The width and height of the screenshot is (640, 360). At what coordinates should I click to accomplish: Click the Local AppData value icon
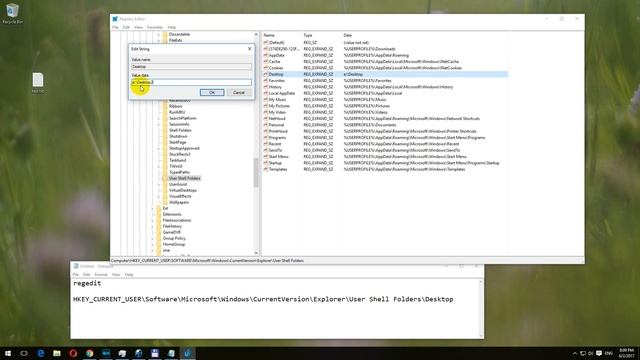266,93
